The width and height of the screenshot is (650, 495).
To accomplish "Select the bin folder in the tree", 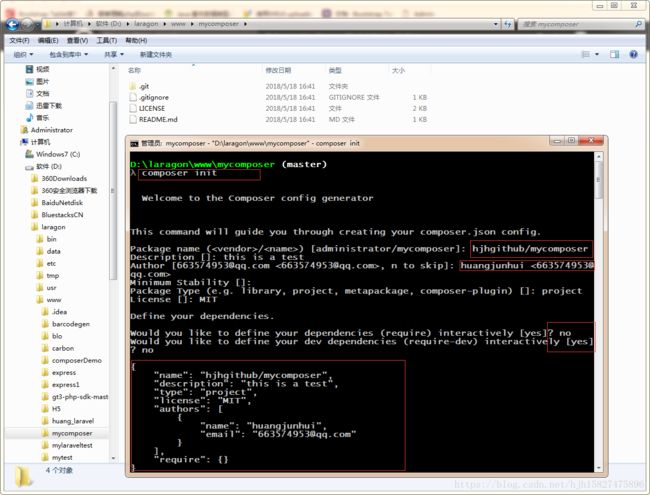I will point(51,239).
